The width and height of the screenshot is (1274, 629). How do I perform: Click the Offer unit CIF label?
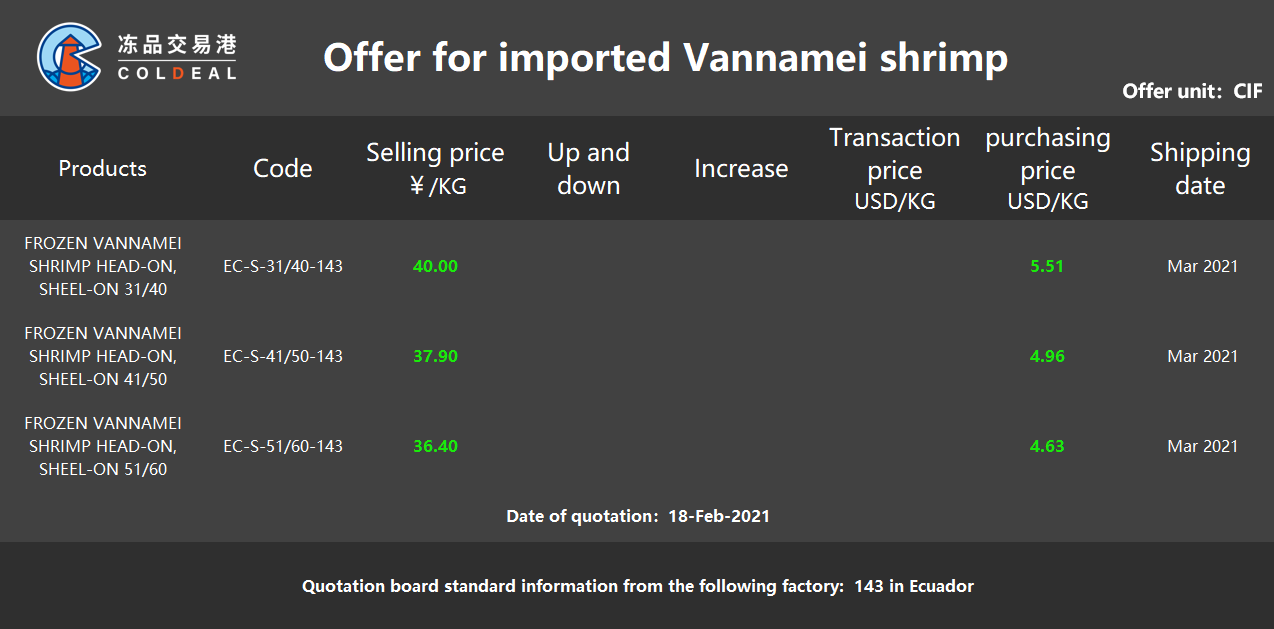[1193, 91]
